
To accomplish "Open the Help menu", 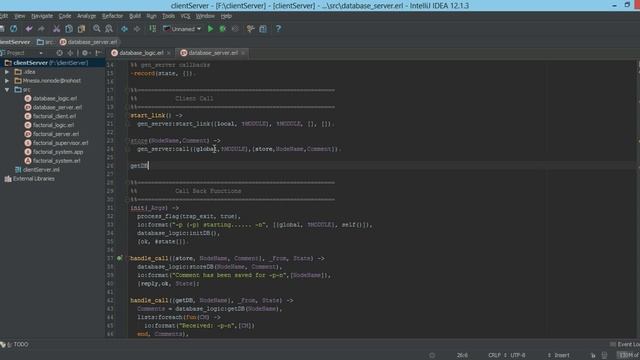I will point(226,16).
